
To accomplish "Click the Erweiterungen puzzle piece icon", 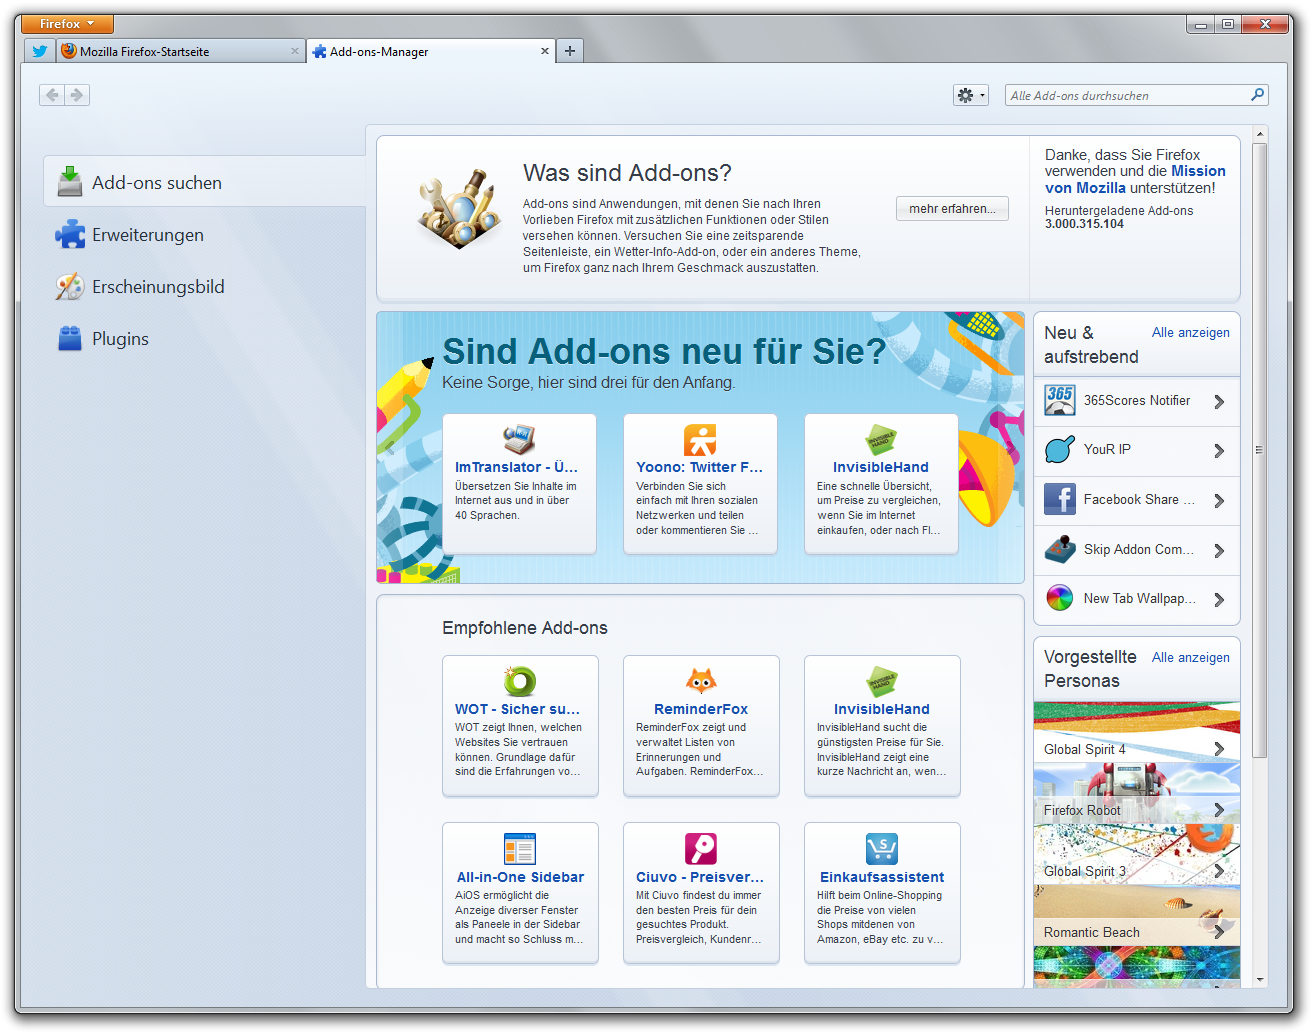I will [70, 234].
